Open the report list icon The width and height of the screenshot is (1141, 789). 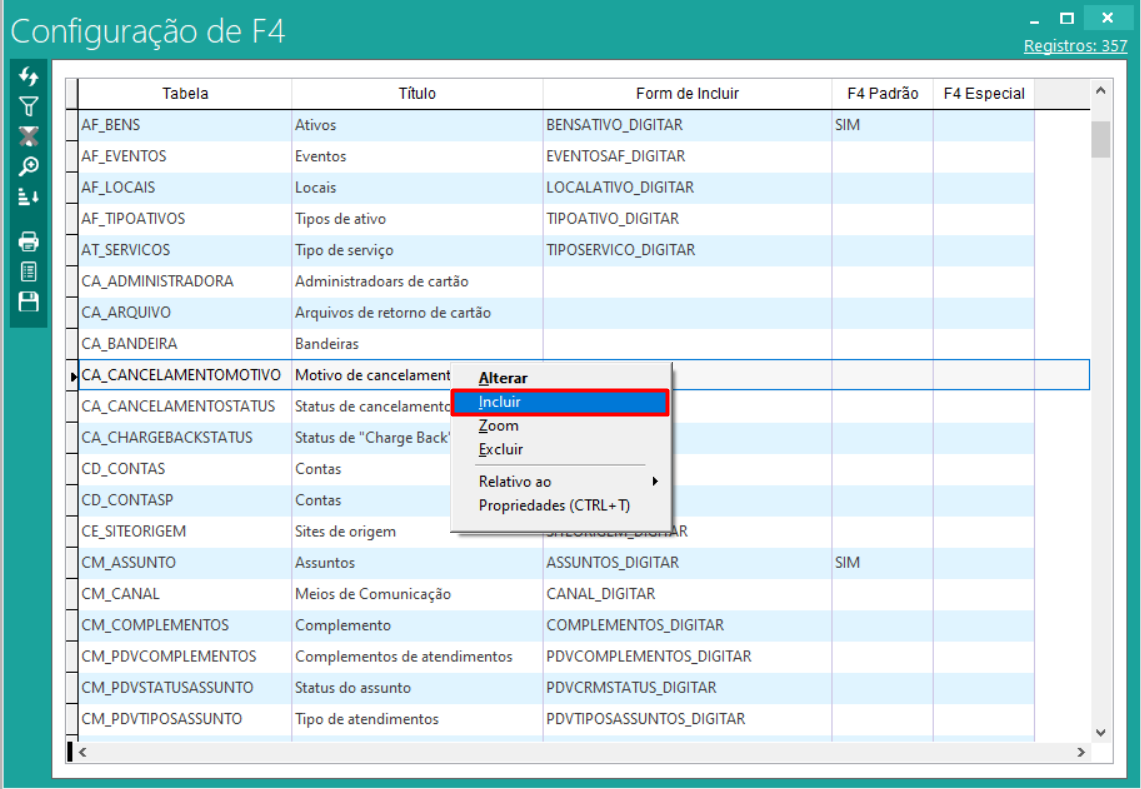click(29, 271)
